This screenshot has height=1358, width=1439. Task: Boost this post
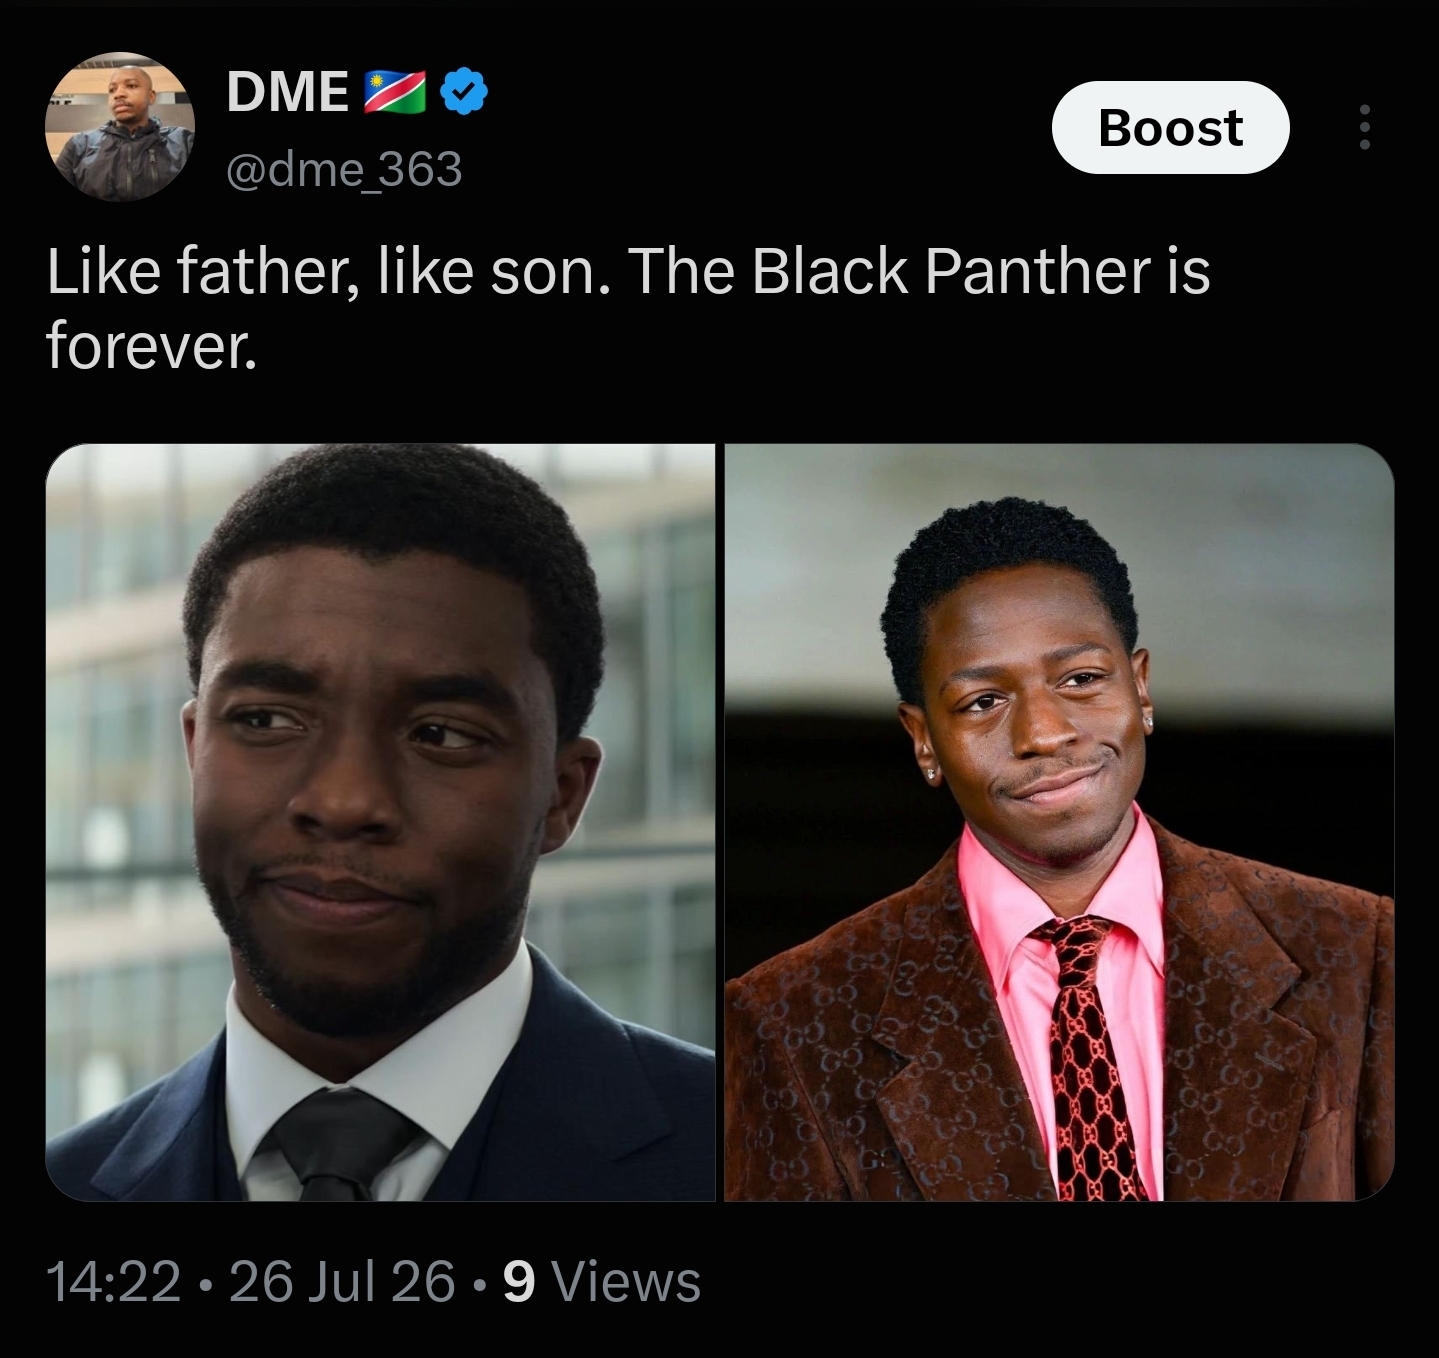(x=1170, y=127)
